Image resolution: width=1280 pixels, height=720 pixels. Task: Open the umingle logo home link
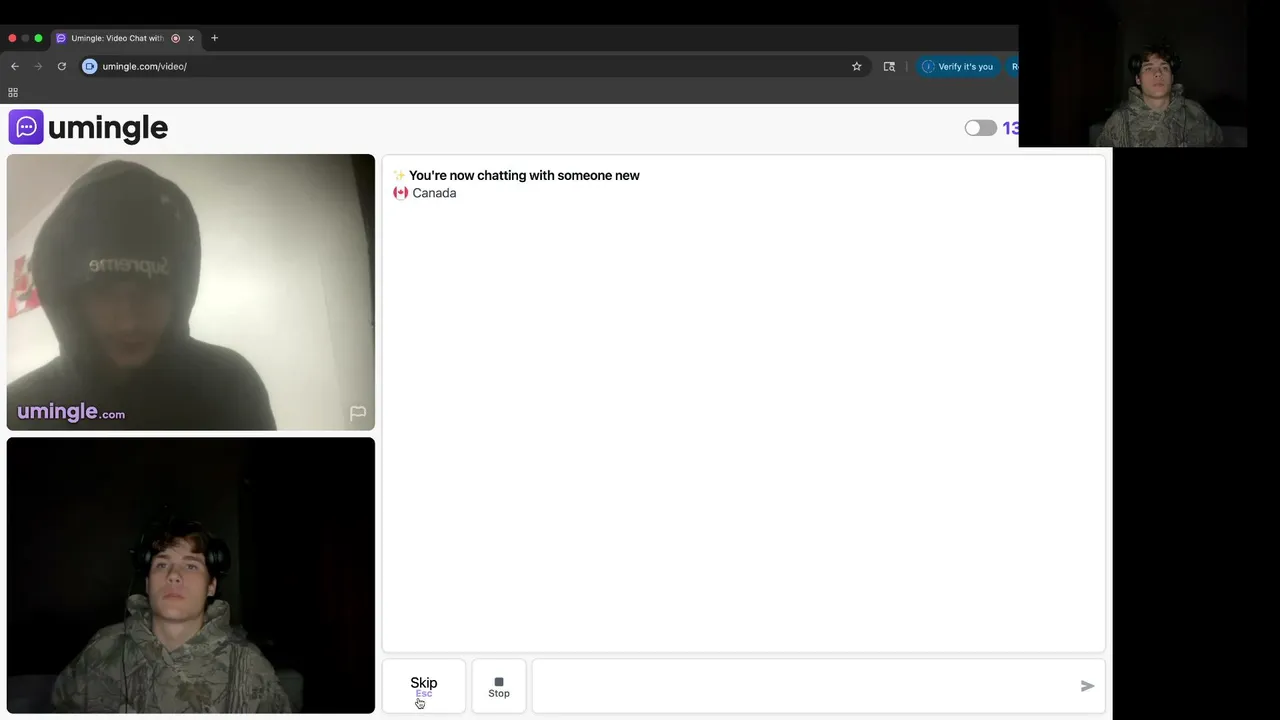click(x=88, y=127)
